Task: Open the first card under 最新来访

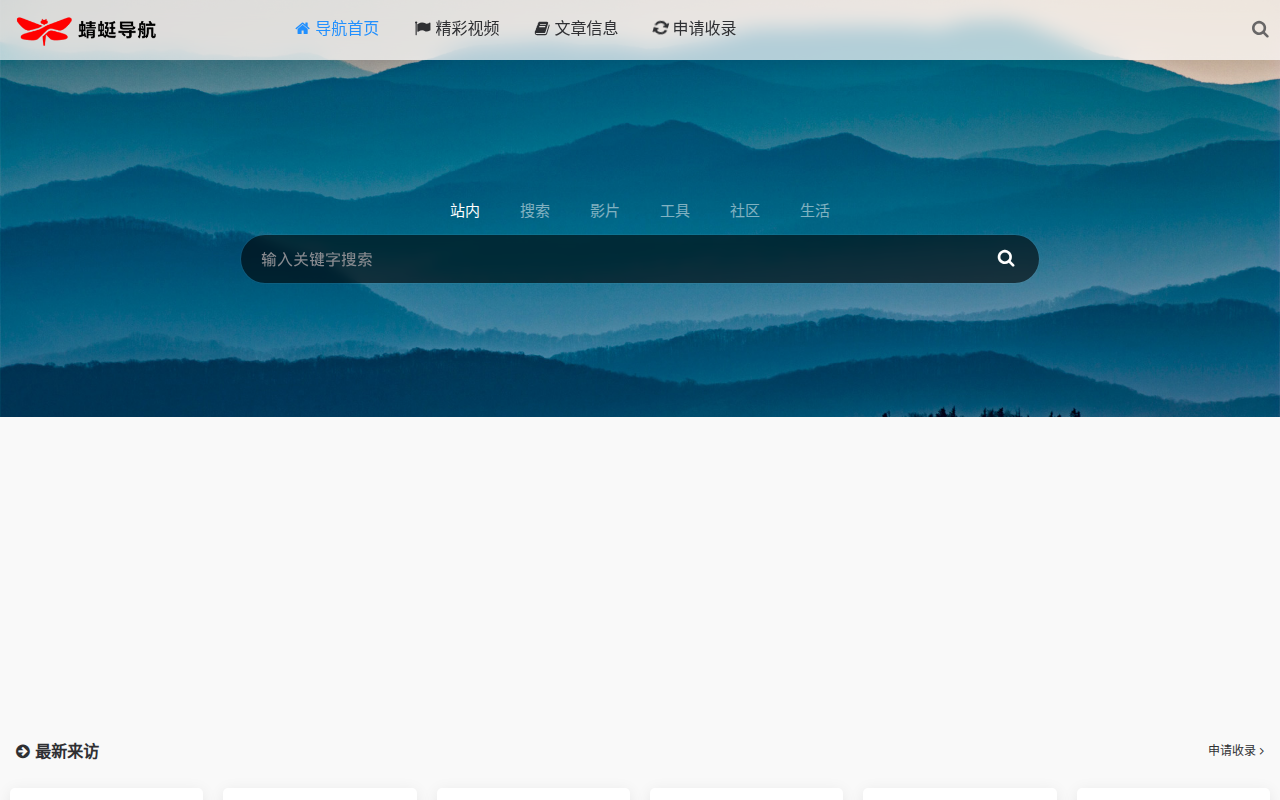Action: click(106, 794)
